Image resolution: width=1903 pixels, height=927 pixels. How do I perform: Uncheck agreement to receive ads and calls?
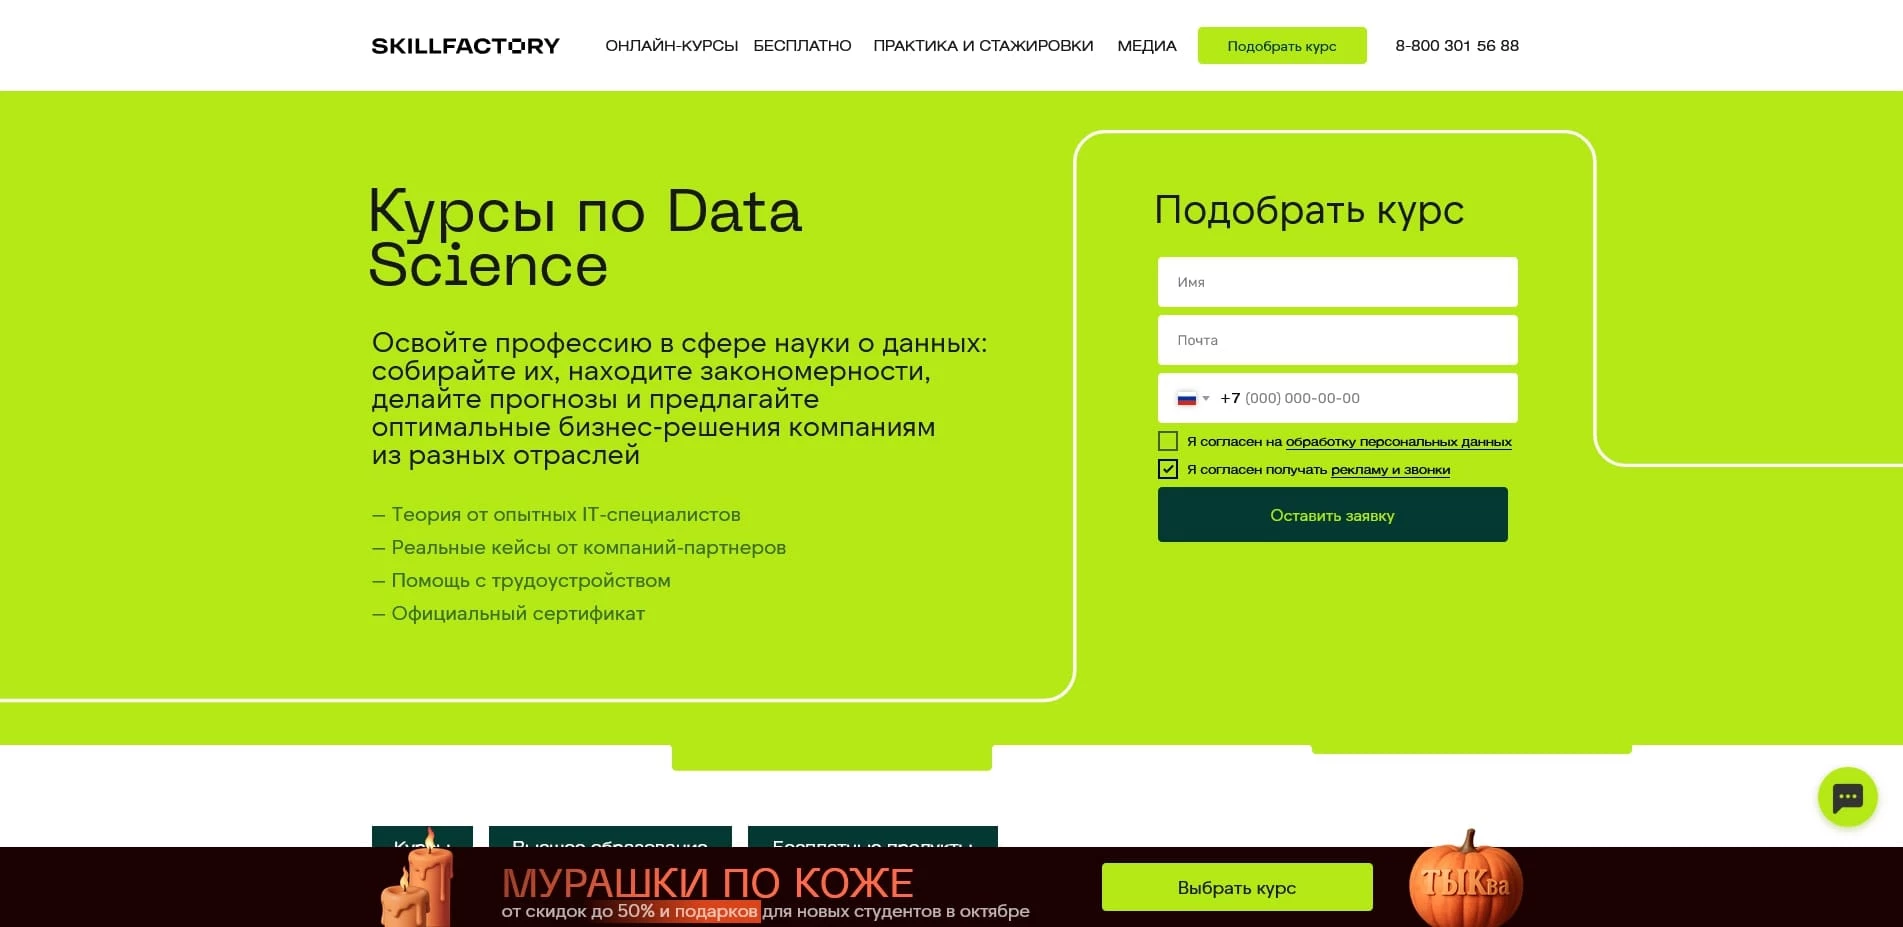(1167, 469)
